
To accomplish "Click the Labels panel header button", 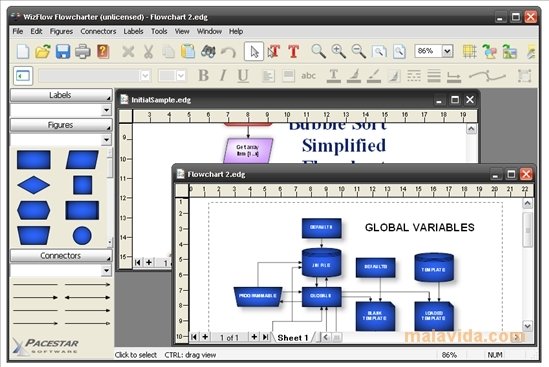I will pos(61,95).
